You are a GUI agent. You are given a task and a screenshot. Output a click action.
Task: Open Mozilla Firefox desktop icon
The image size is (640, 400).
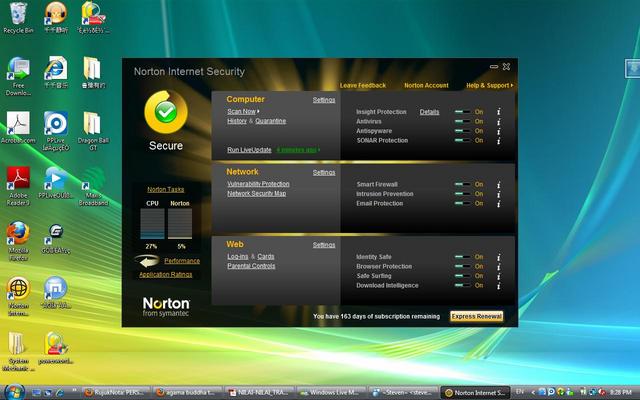(17, 235)
